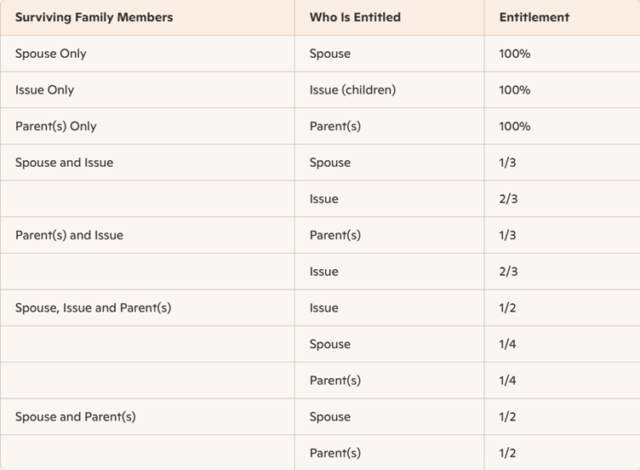Click the 'Spouse, Issue and Parent(s)' cell

(x=93, y=308)
